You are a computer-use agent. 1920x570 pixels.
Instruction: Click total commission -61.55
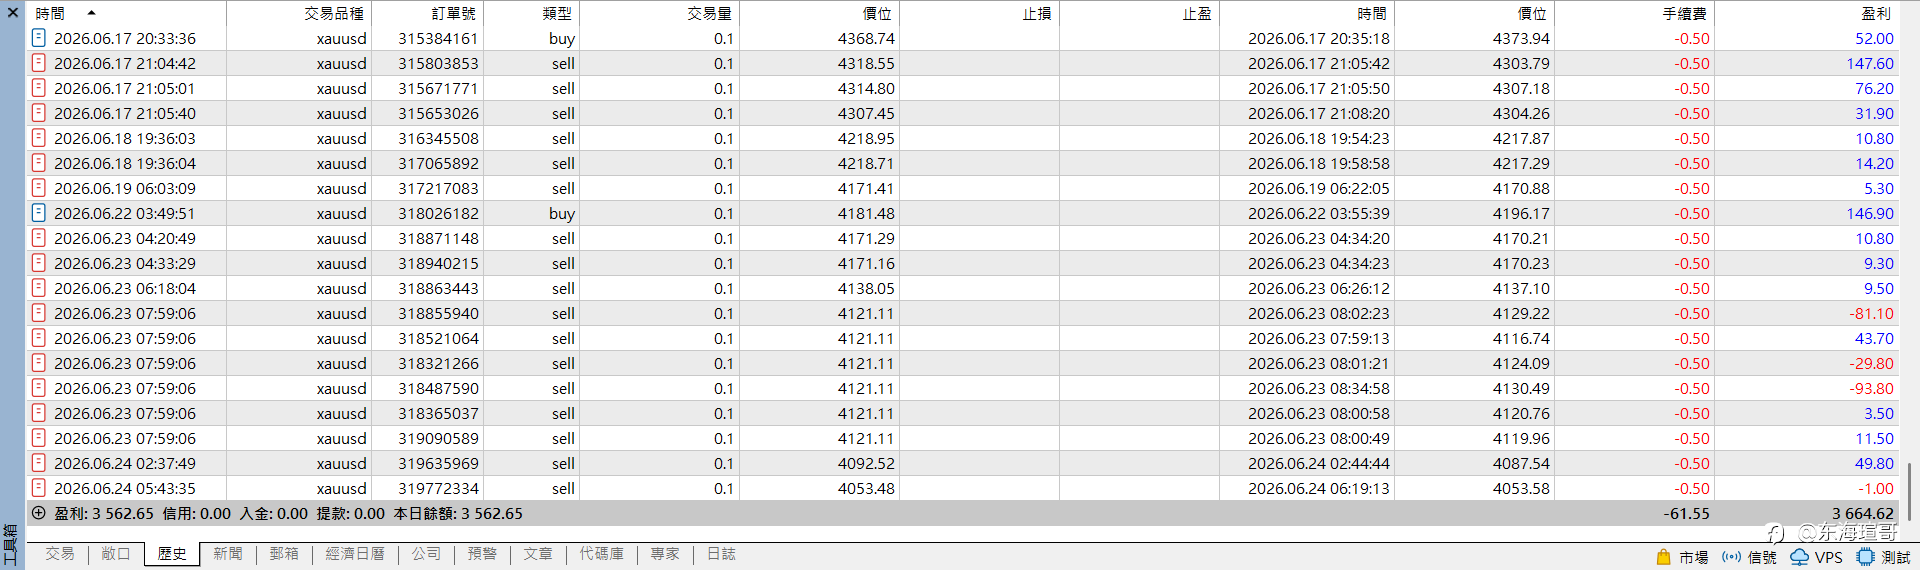[x=1686, y=513]
